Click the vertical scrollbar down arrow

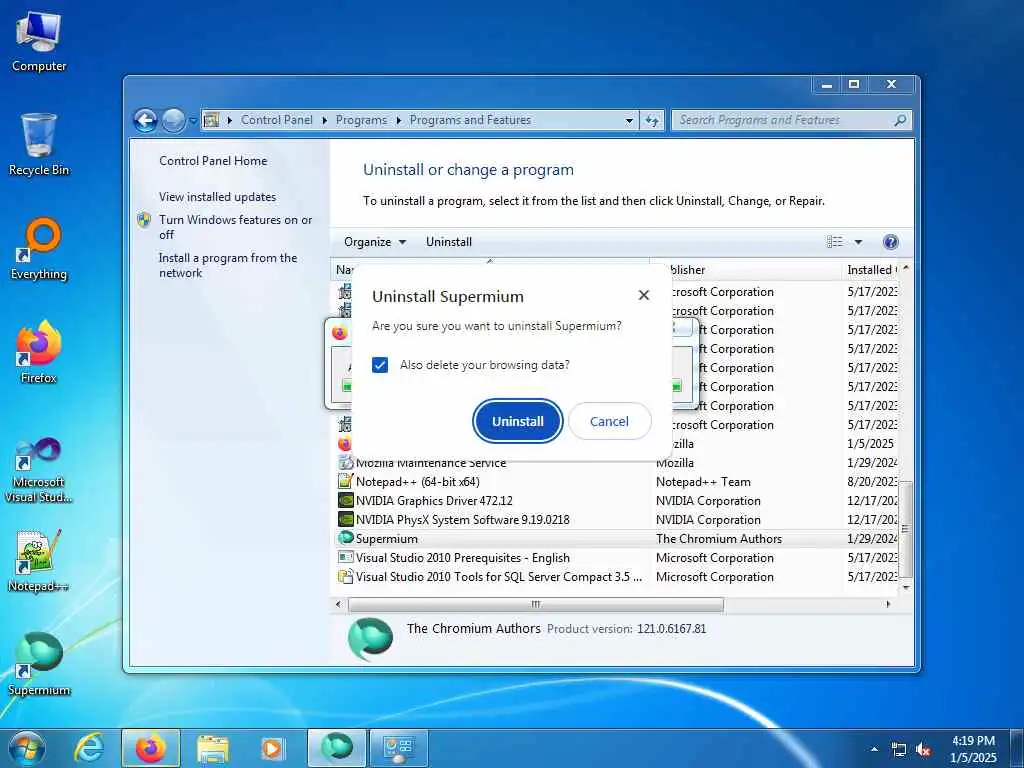click(906, 587)
